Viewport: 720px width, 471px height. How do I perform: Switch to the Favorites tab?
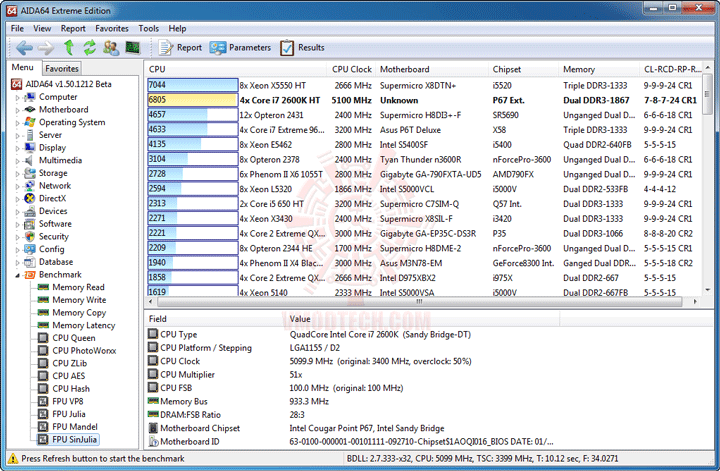62,68
